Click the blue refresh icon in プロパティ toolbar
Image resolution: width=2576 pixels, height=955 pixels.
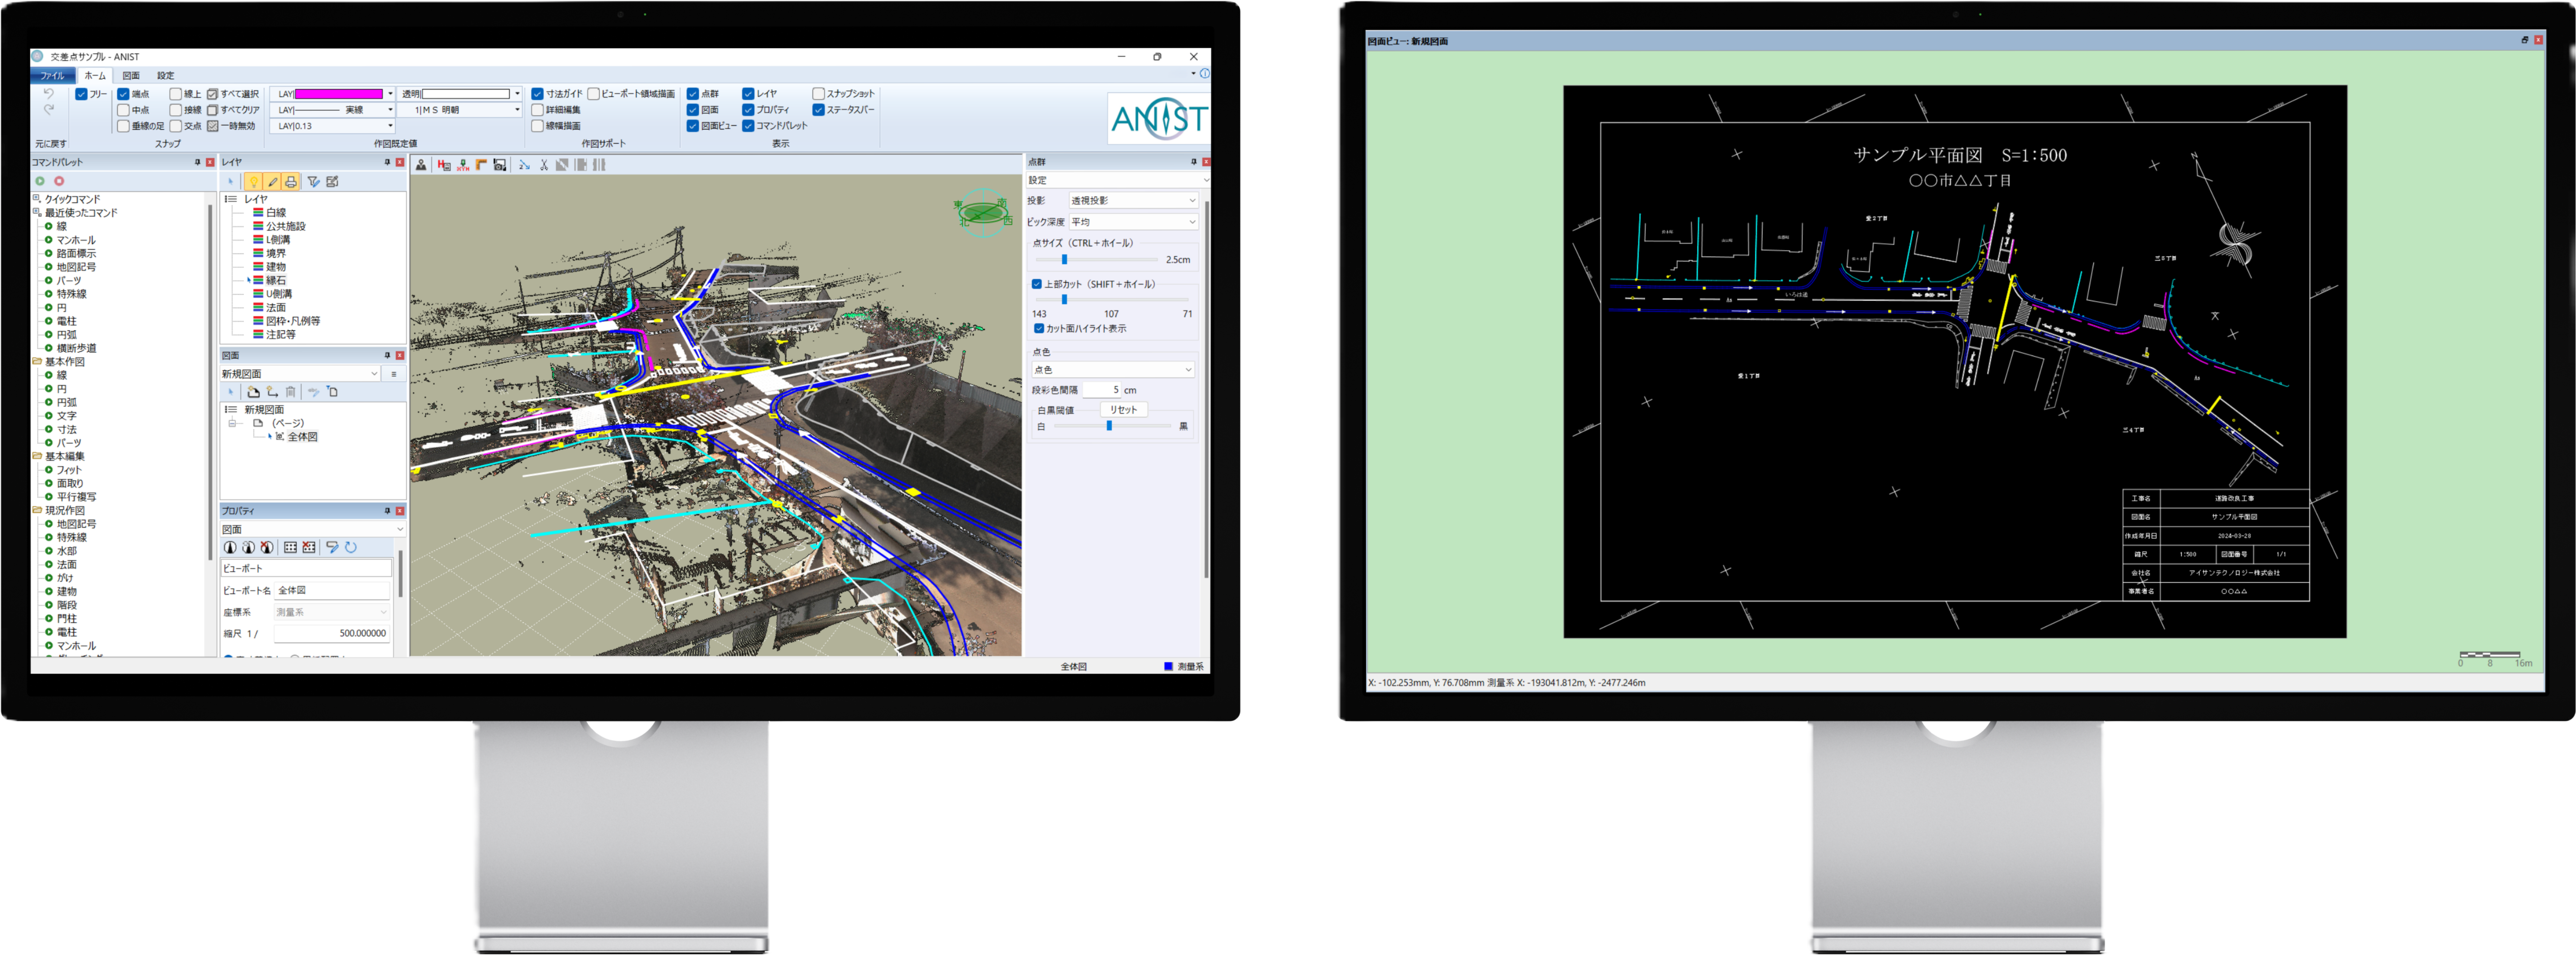click(351, 547)
